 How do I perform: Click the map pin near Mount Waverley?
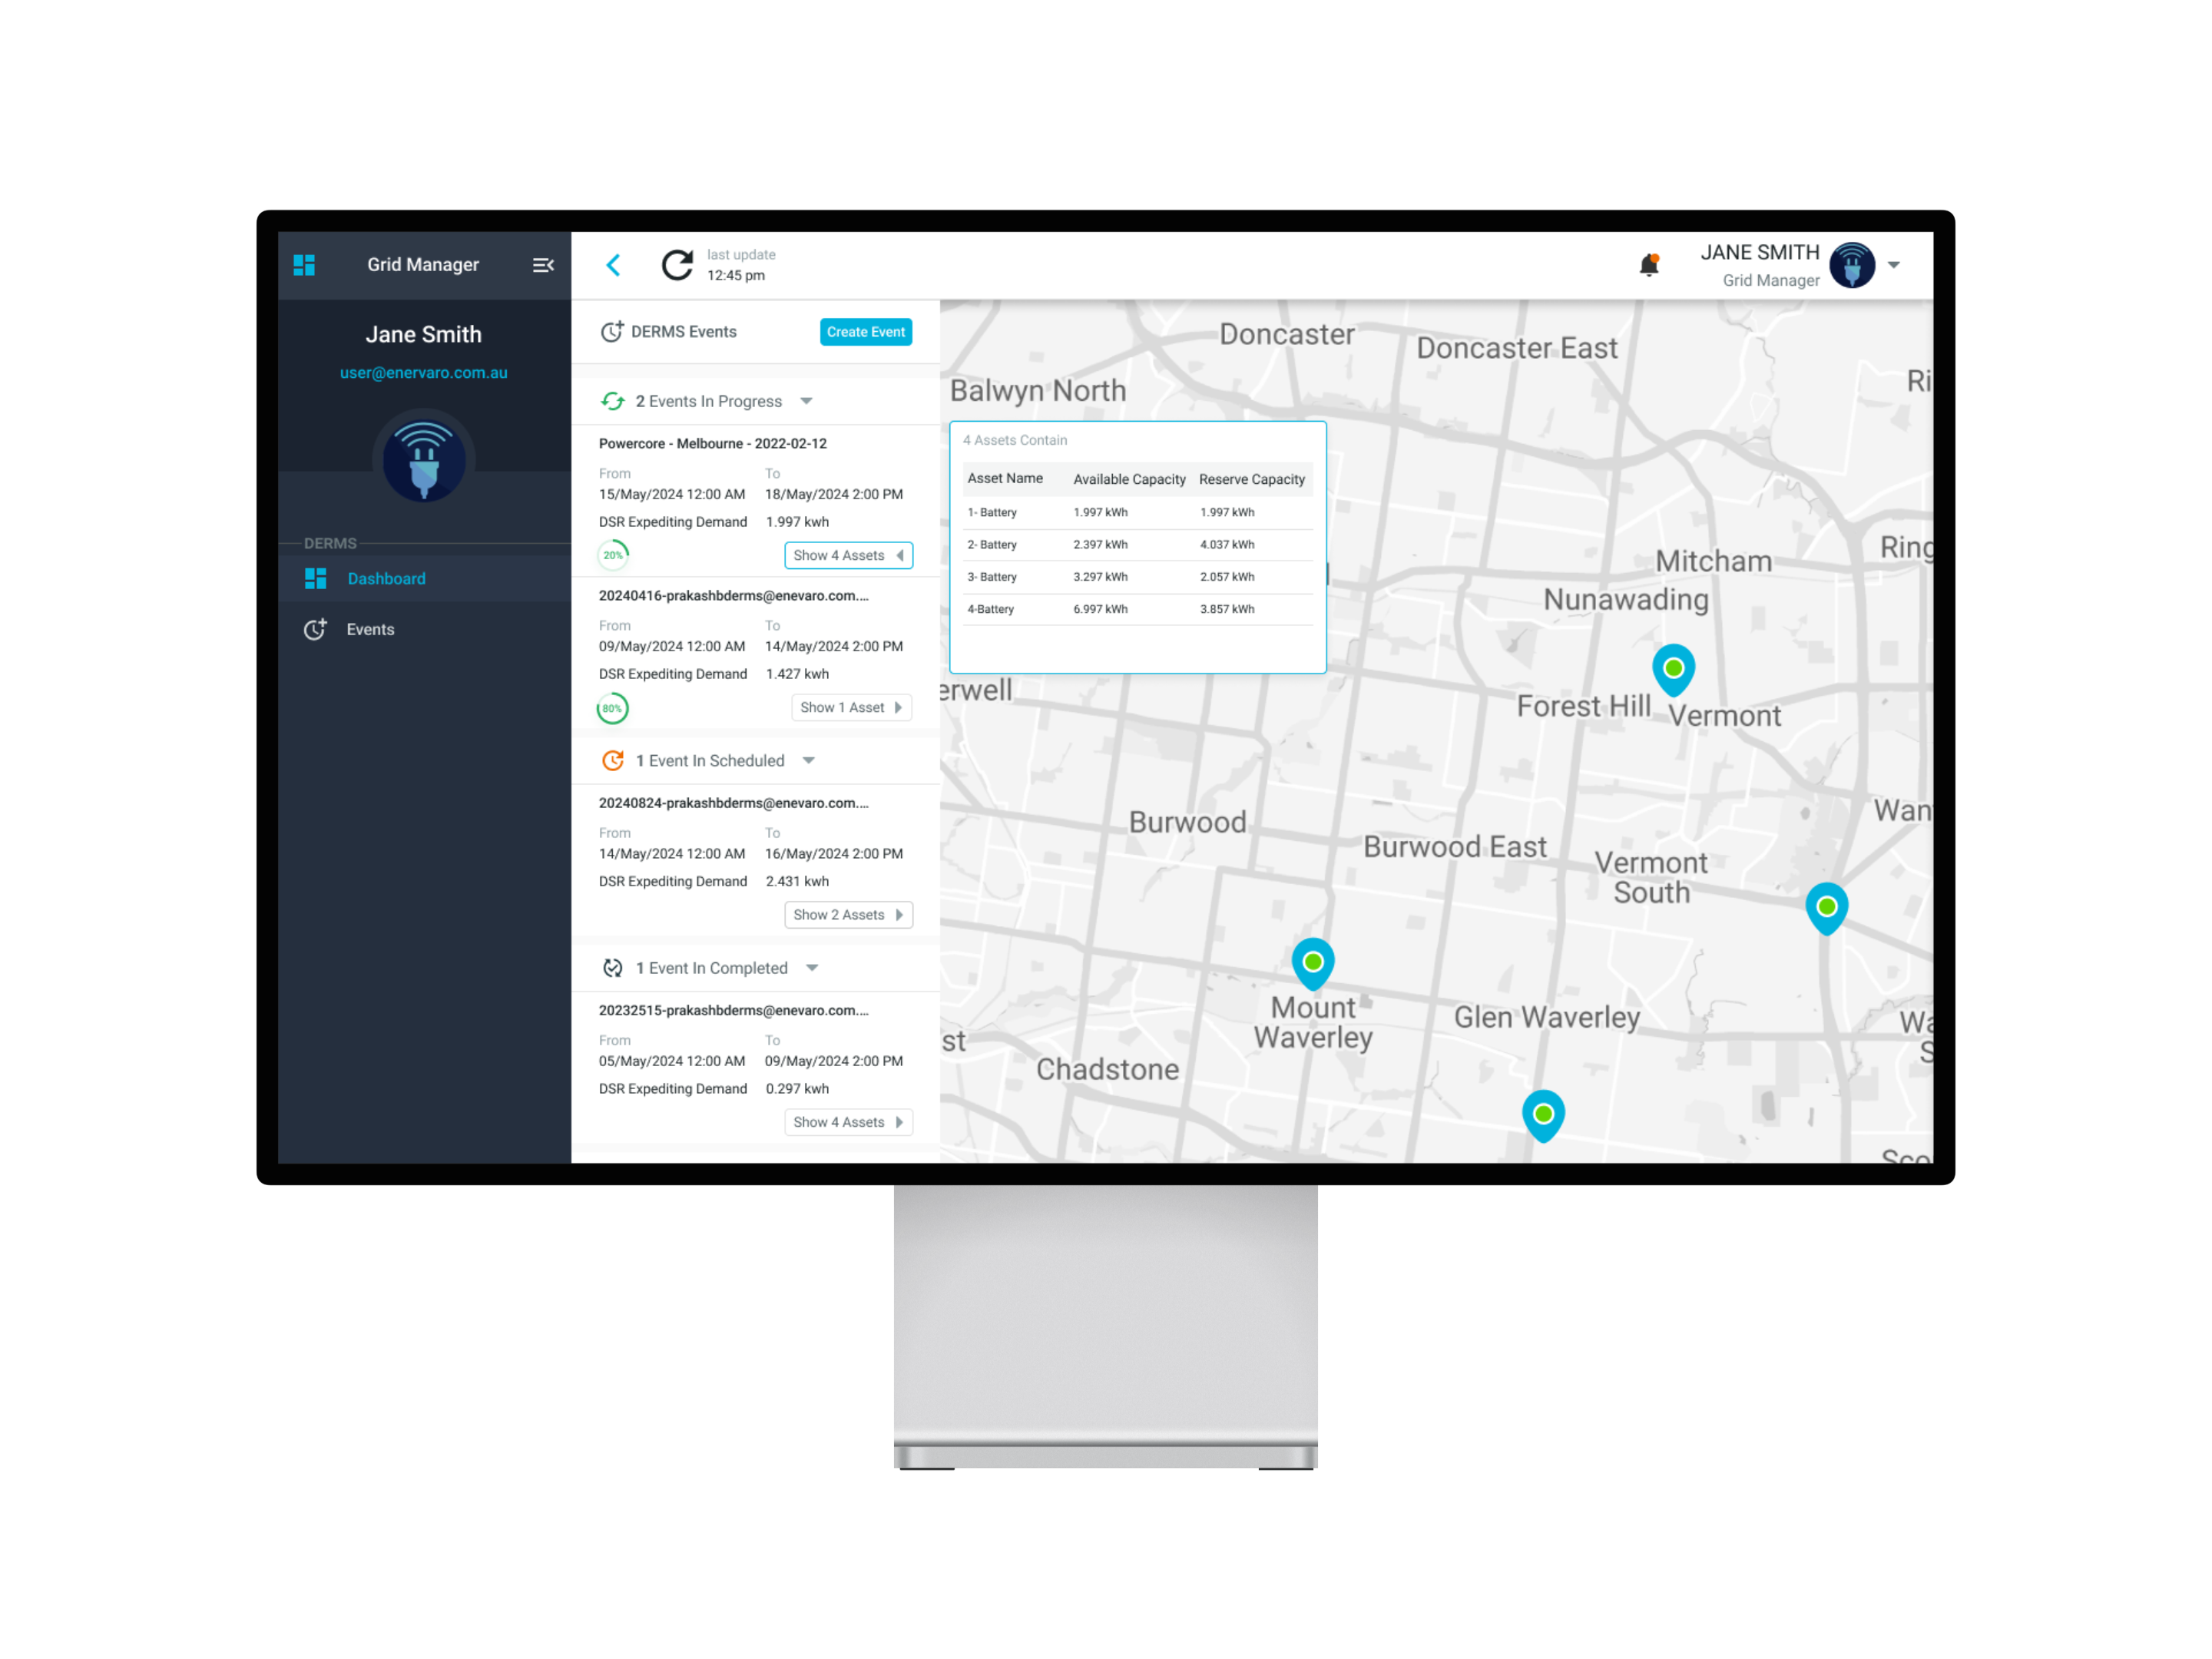point(1313,962)
